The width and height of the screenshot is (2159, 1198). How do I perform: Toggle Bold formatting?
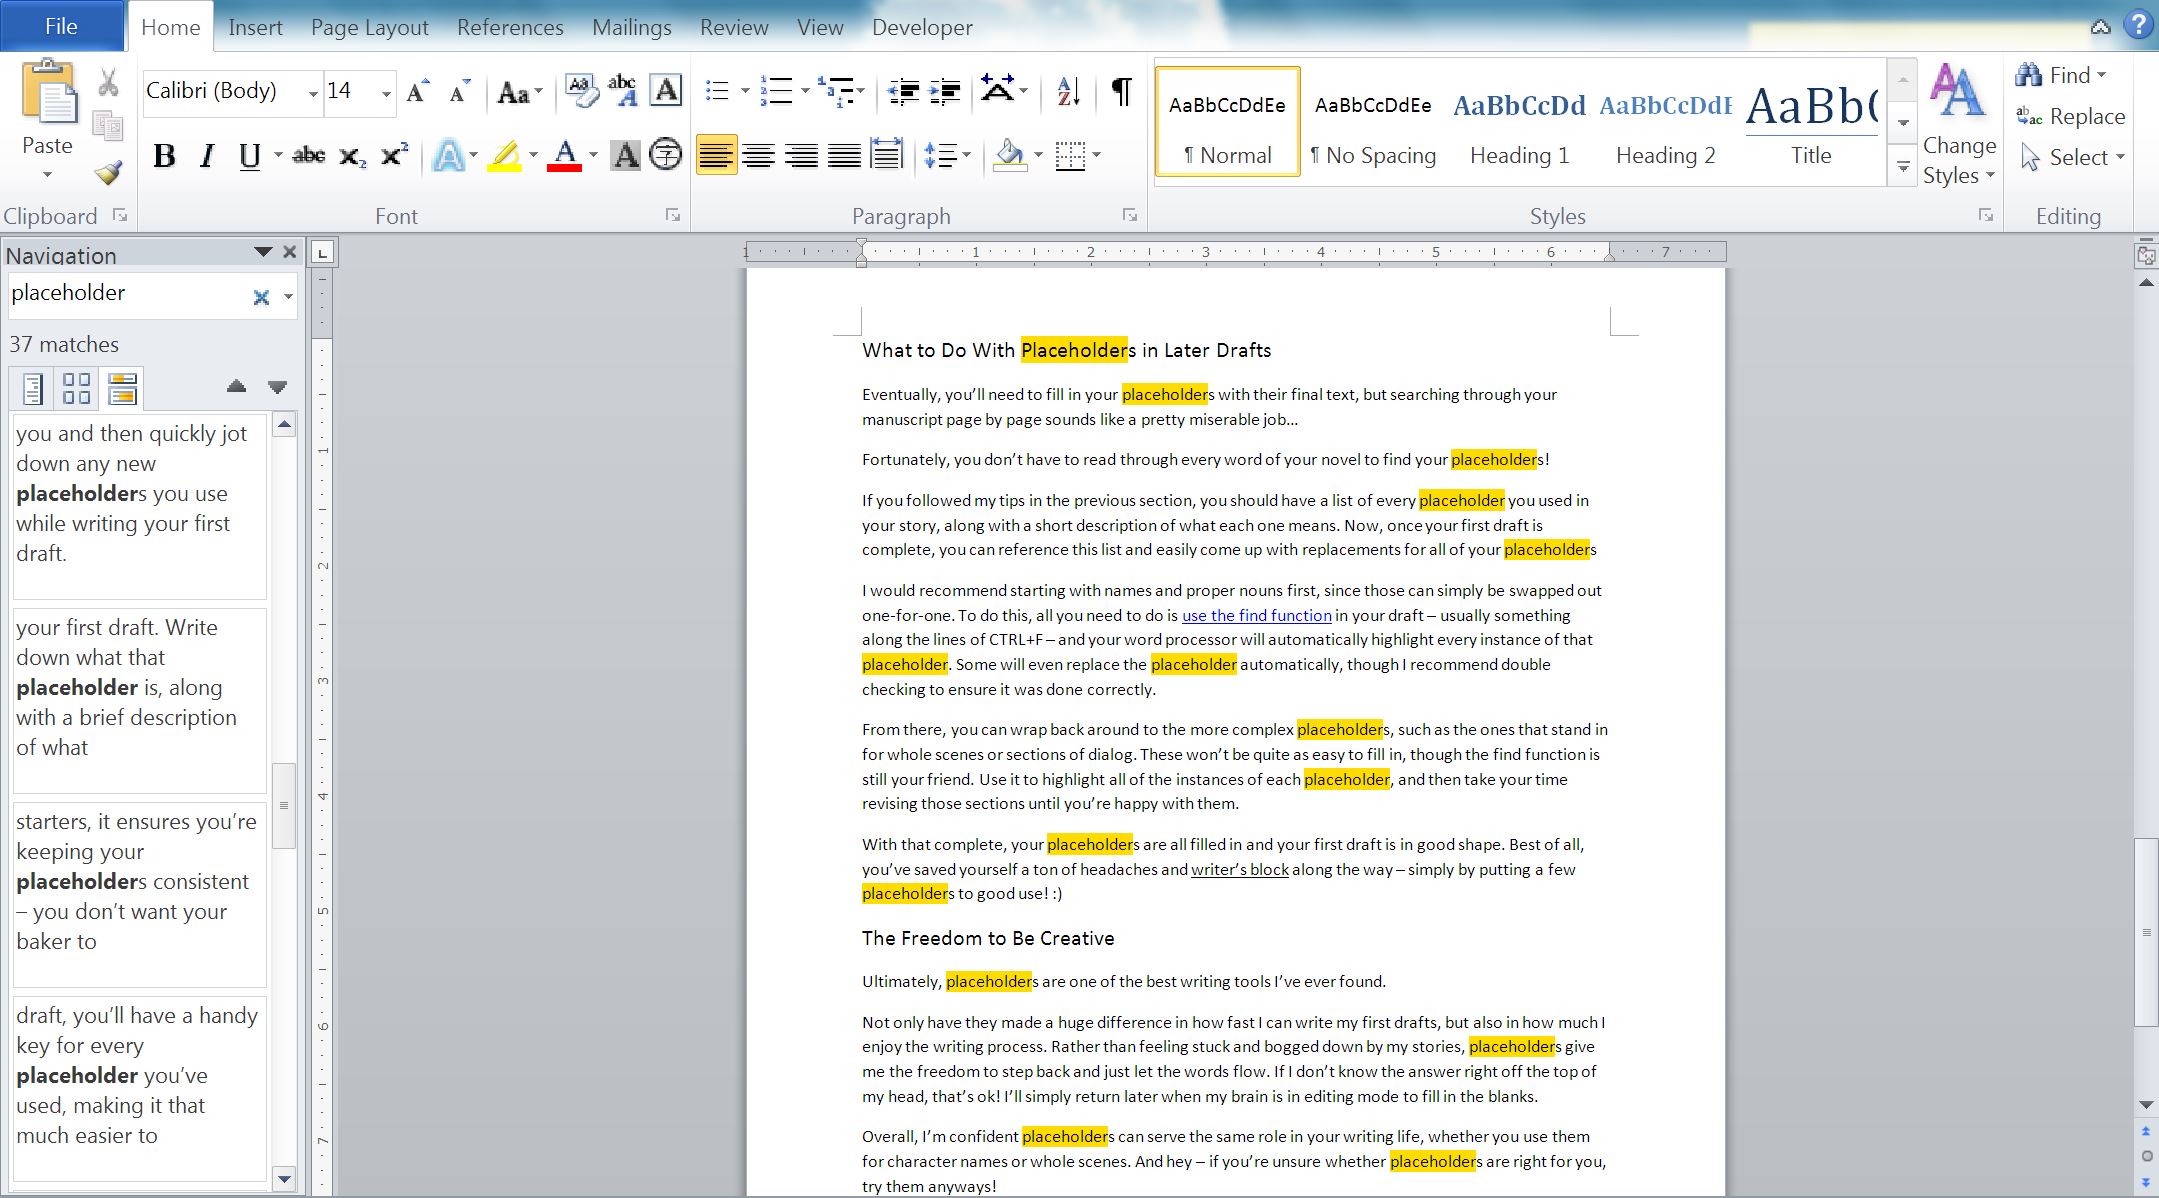[164, 156]
